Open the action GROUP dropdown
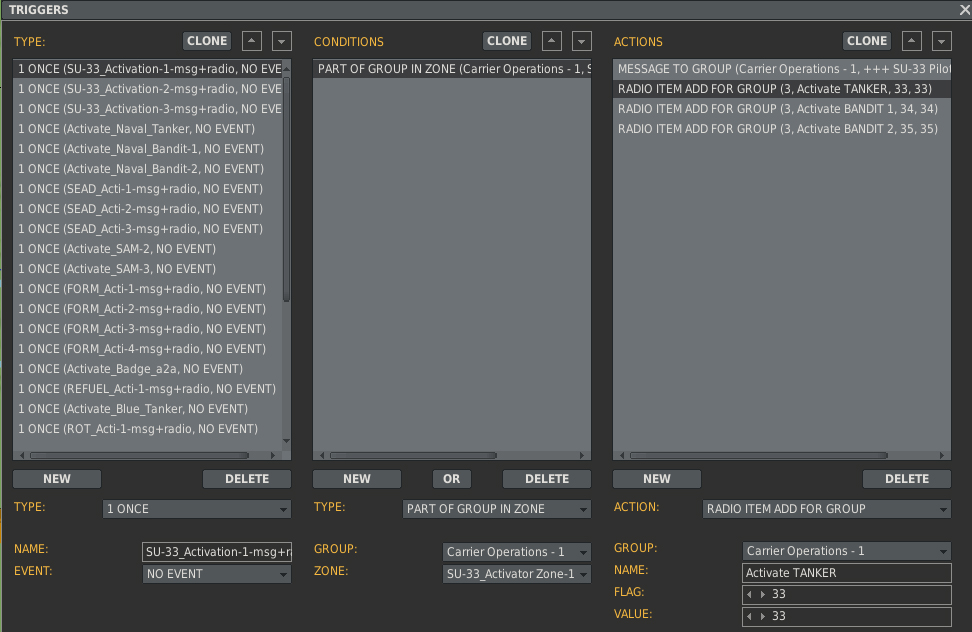 coord(846,551)
